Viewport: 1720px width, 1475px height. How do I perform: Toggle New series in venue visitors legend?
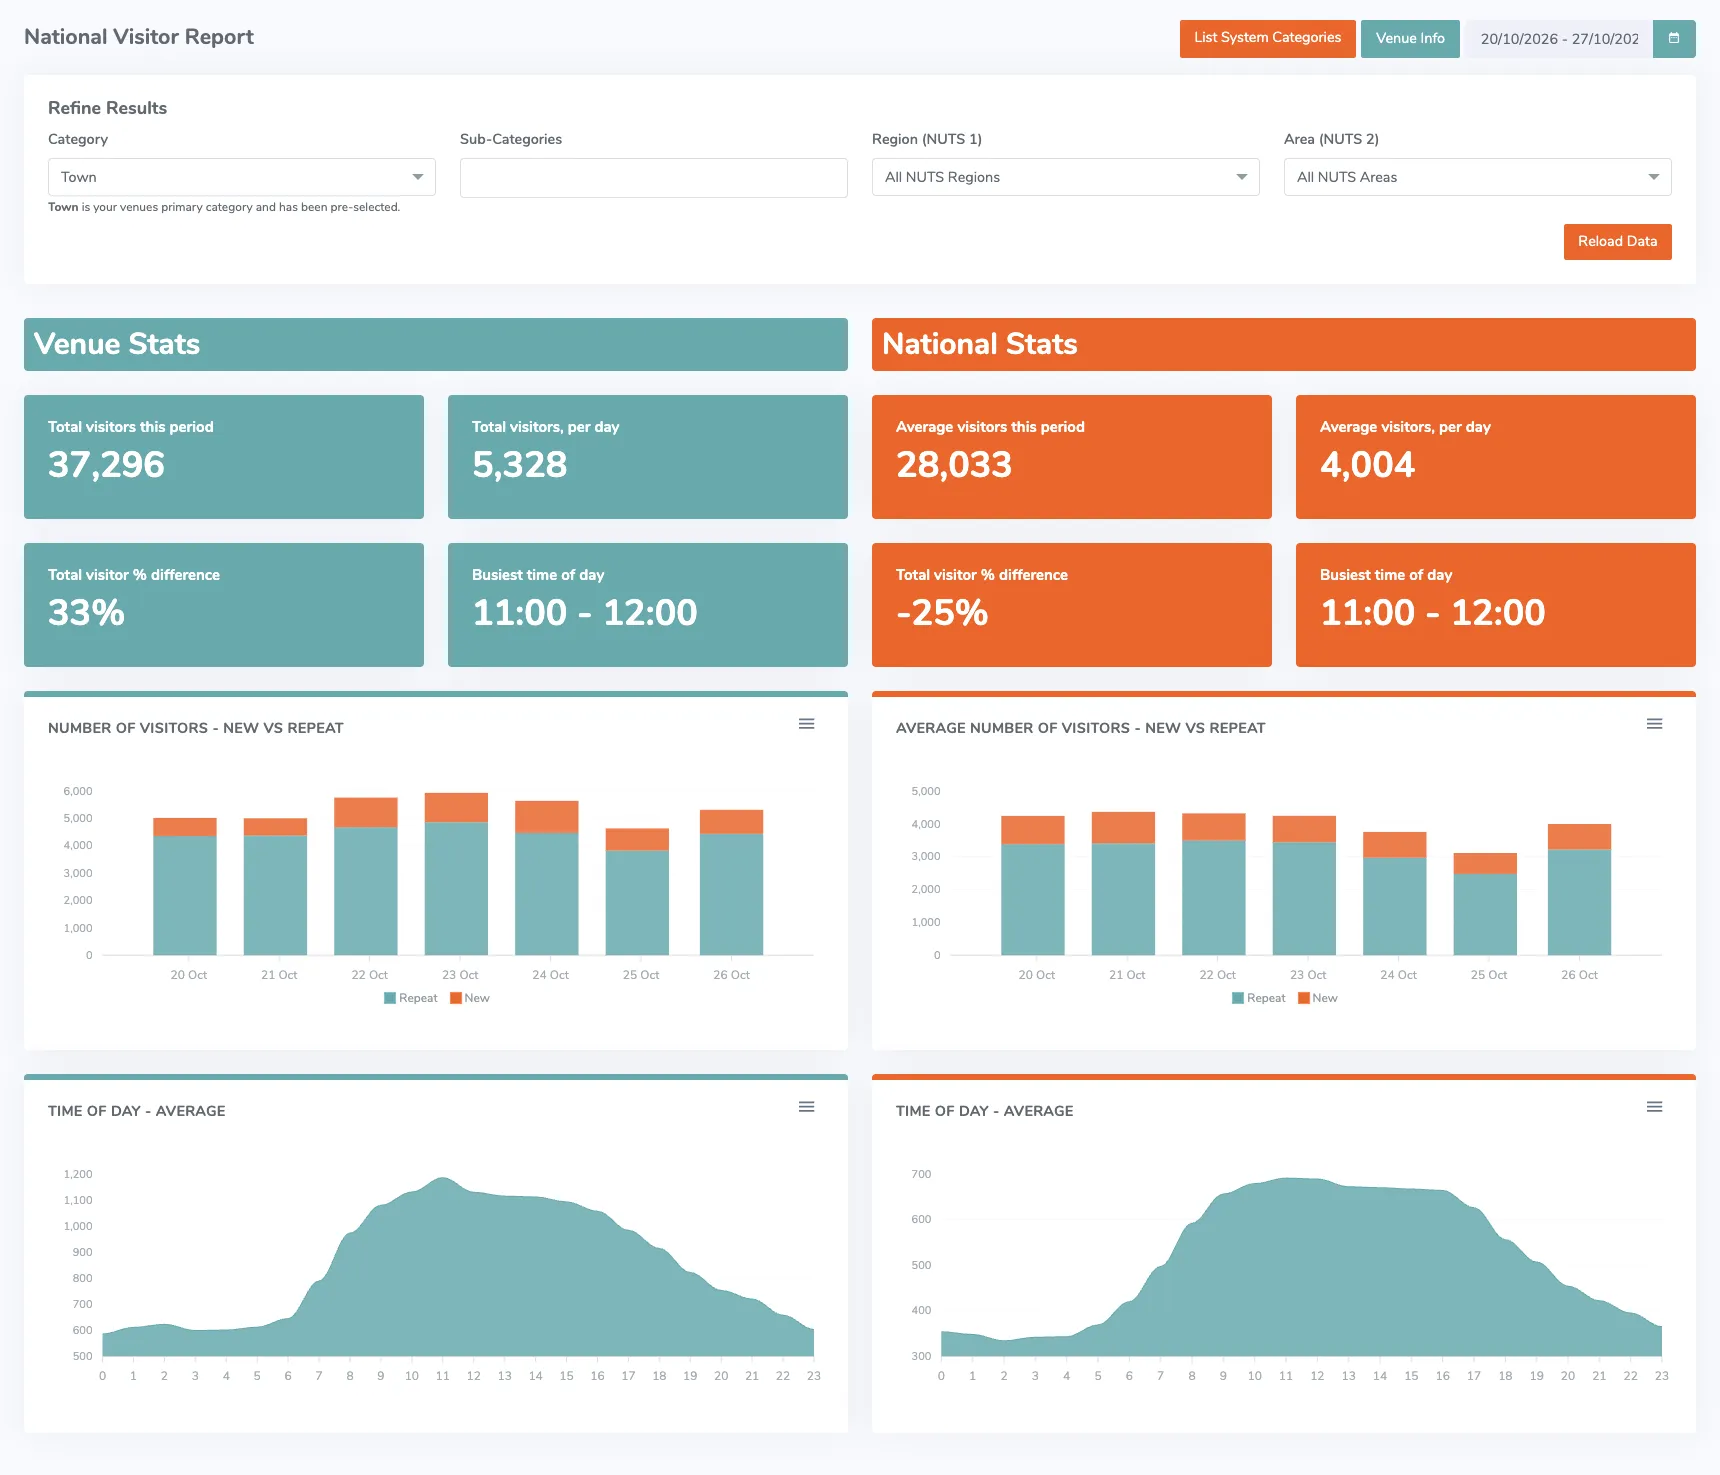pos(470,998)
